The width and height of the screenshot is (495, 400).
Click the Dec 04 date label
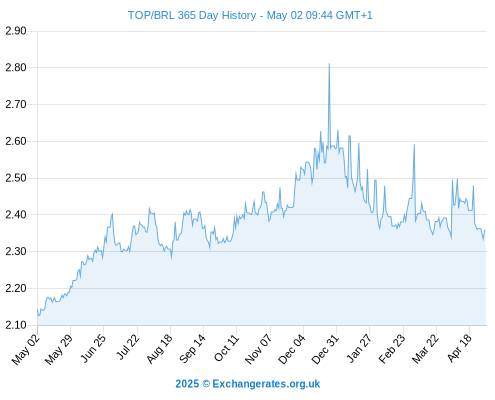point(292,349)
